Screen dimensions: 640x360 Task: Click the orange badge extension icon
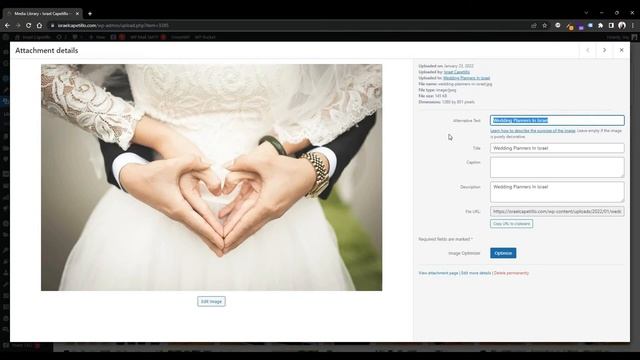click(570, 26)
